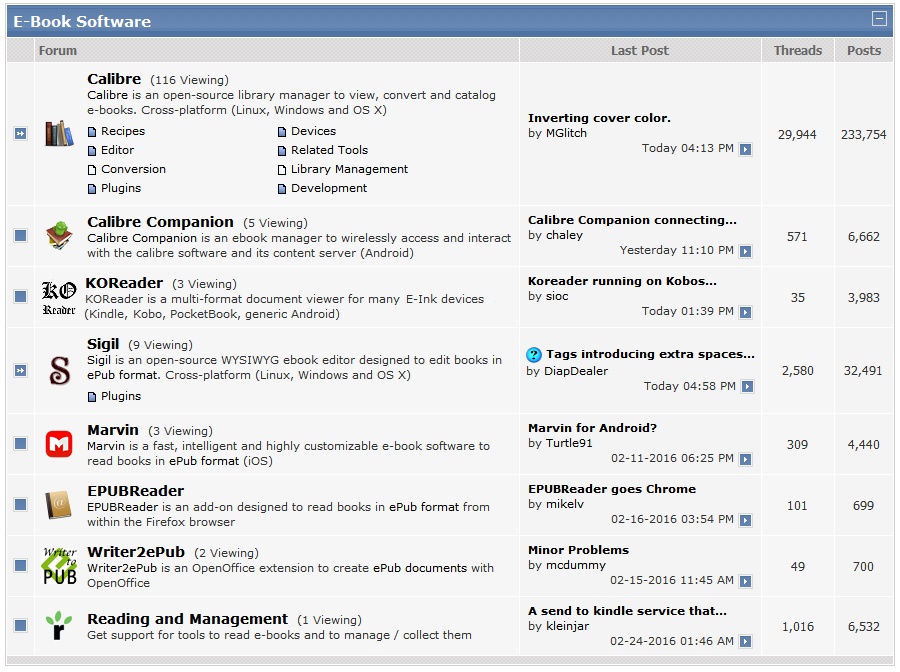Click the Reading and Management green icon
The image size is (900, 672).
click(59, 626)
